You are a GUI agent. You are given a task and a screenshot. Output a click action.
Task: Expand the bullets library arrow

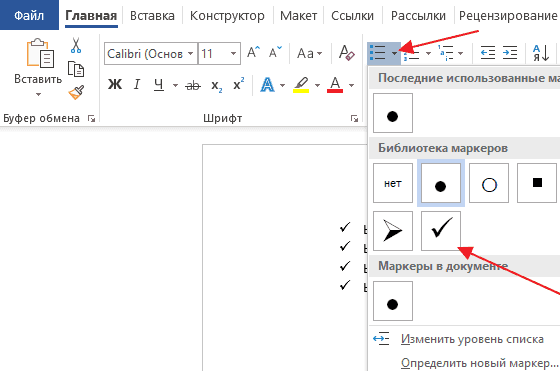coord(394,53)
